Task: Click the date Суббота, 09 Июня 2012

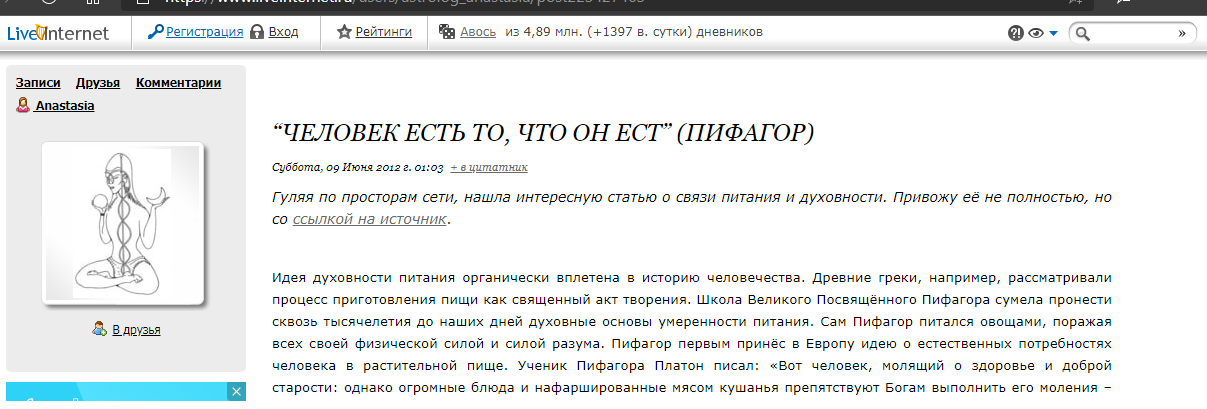Action: pos(357,167)
